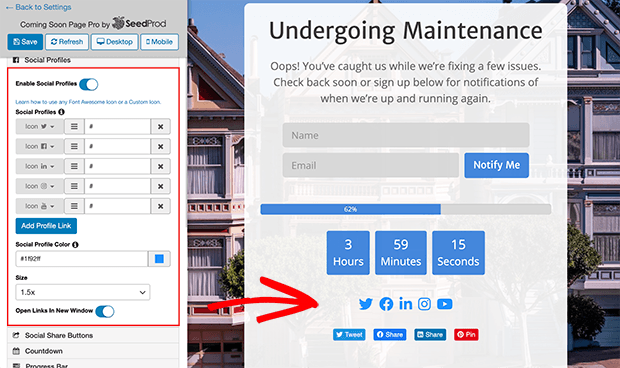Focus the LinkedIn profile URL field
The height and width of the screenshot is (368, 620).
click(x=117, y=166)
